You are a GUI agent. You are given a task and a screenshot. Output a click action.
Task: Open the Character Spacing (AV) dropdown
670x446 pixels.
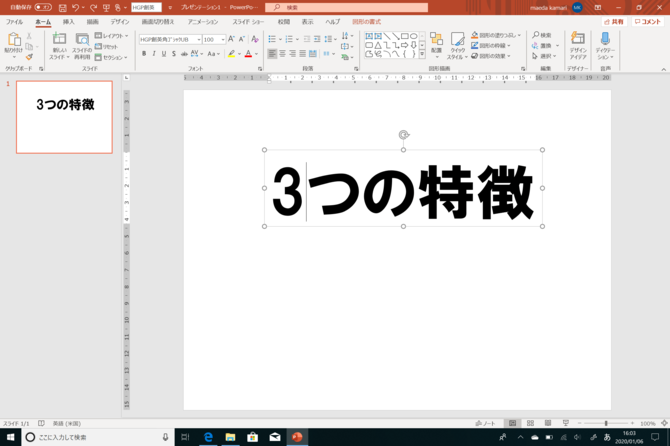point(197,54)
